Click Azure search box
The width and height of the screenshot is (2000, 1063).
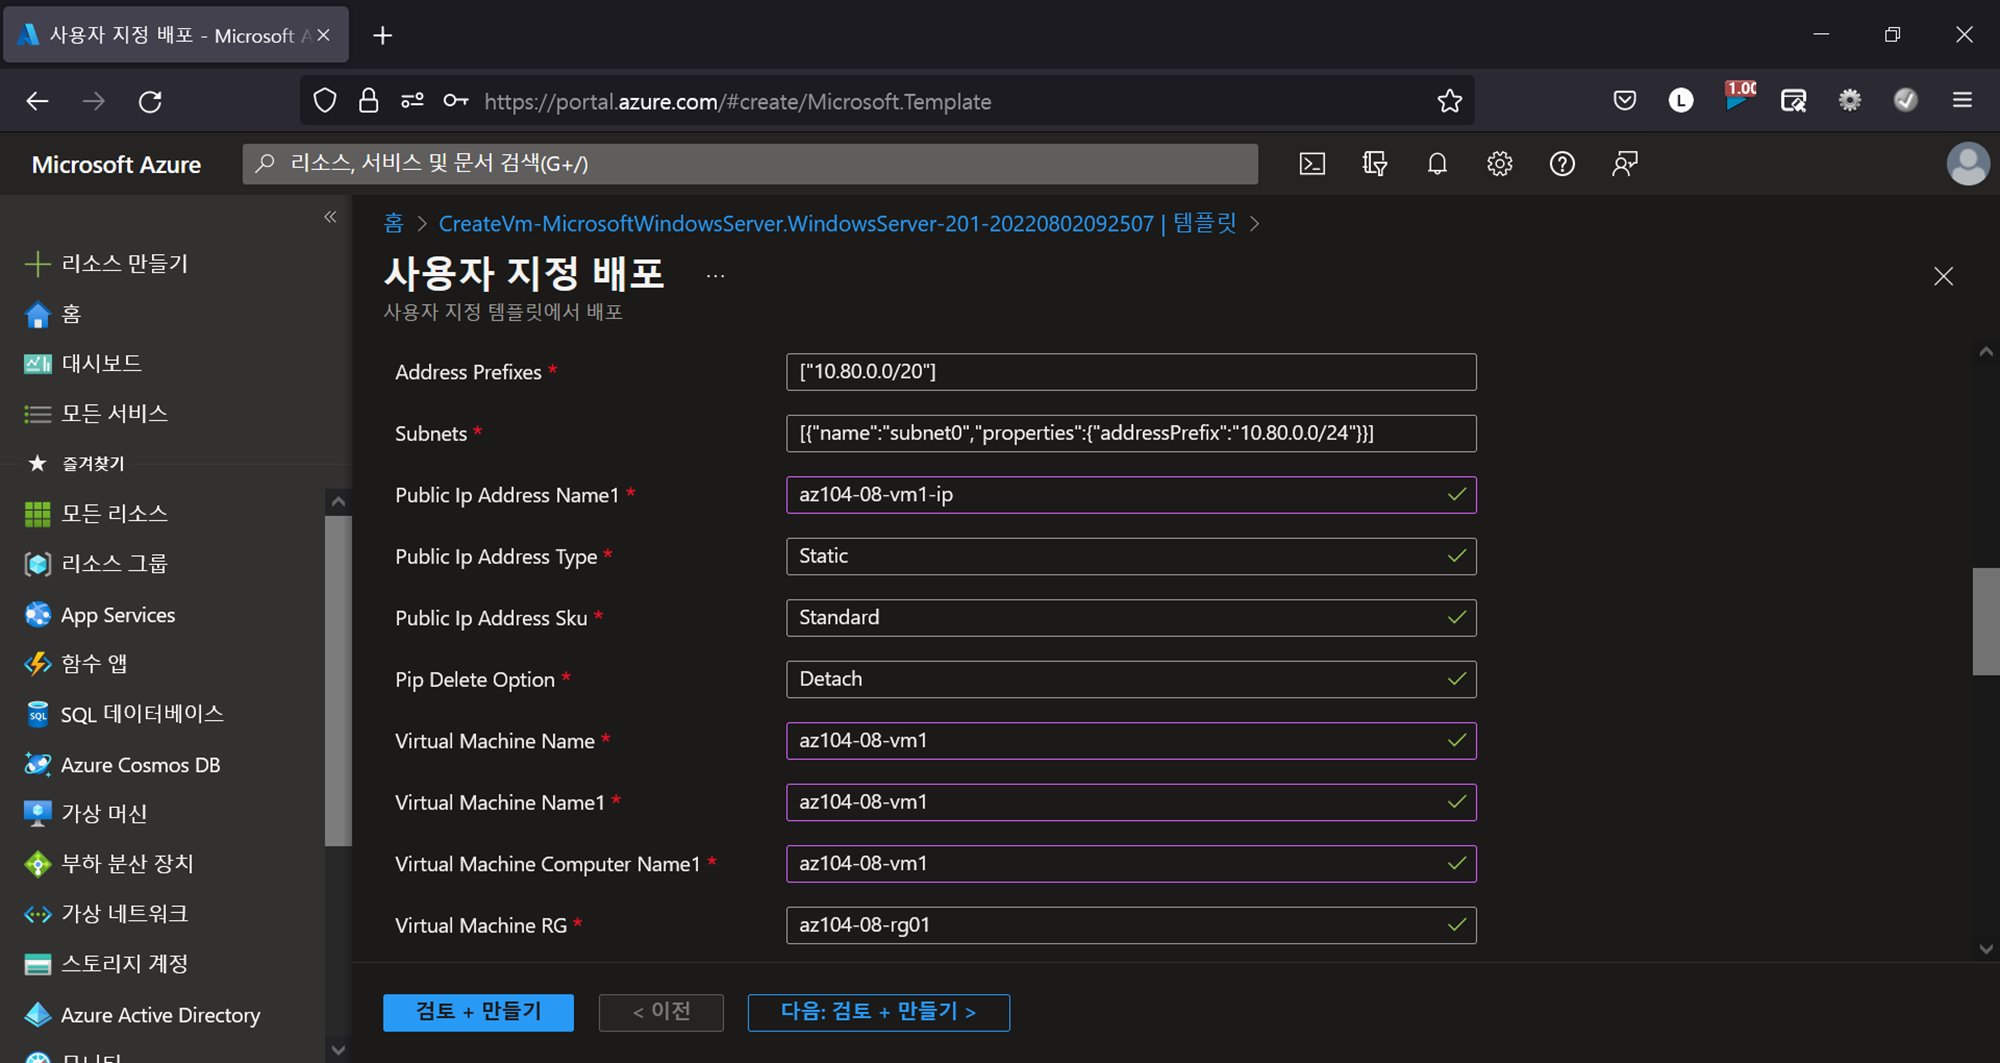point(750,164)
